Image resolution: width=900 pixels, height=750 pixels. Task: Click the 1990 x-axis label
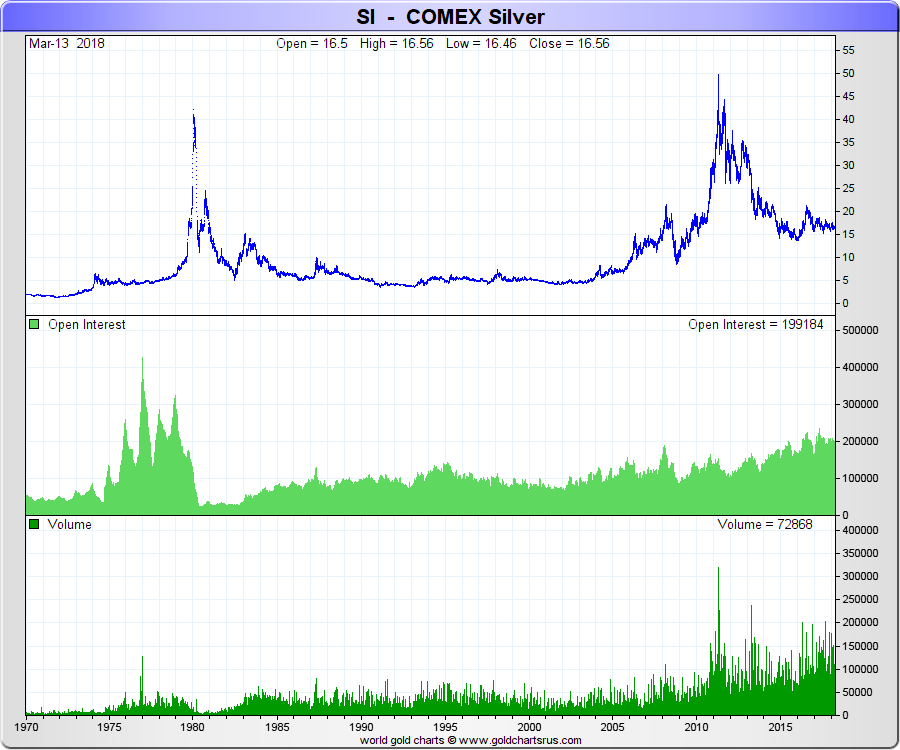[361, 727]
